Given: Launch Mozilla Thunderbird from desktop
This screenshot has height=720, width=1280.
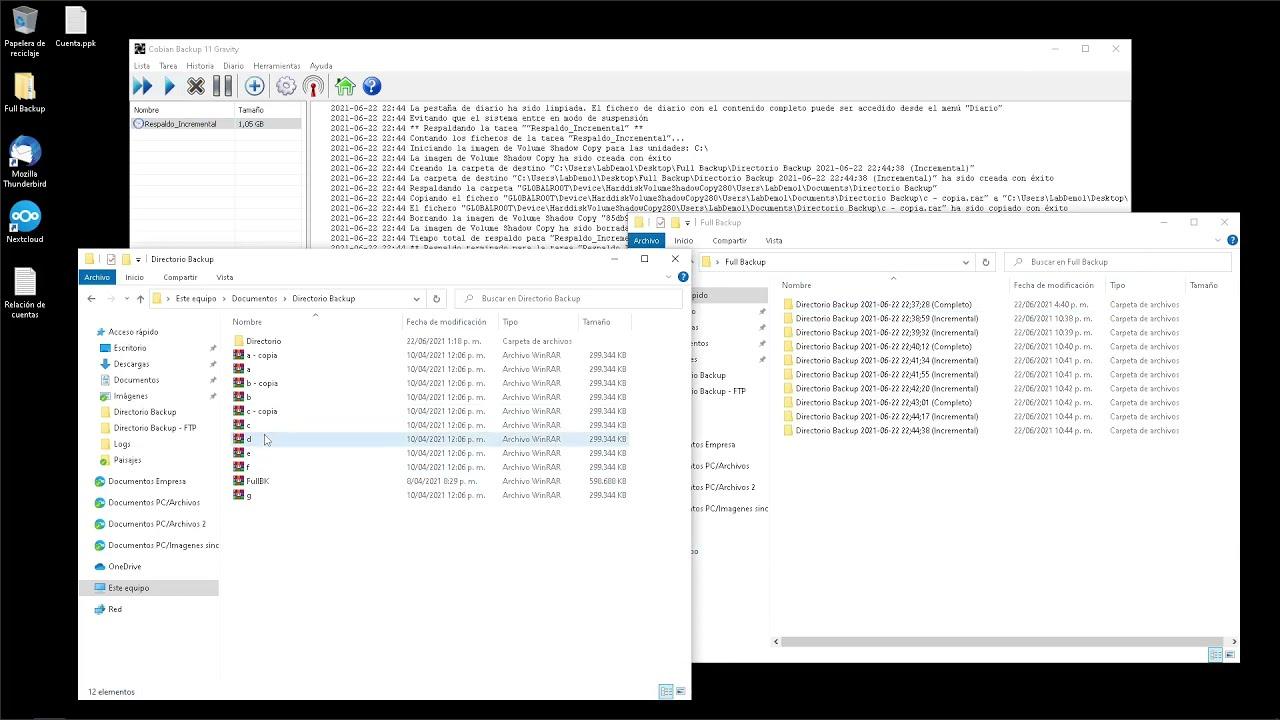Looking at the screenshot, I should pos(24,162).
